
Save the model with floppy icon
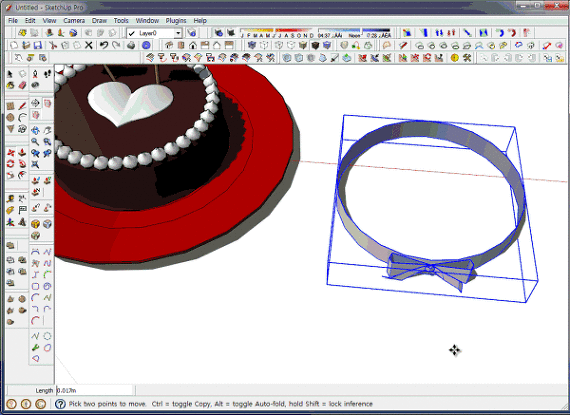(37, 45)
